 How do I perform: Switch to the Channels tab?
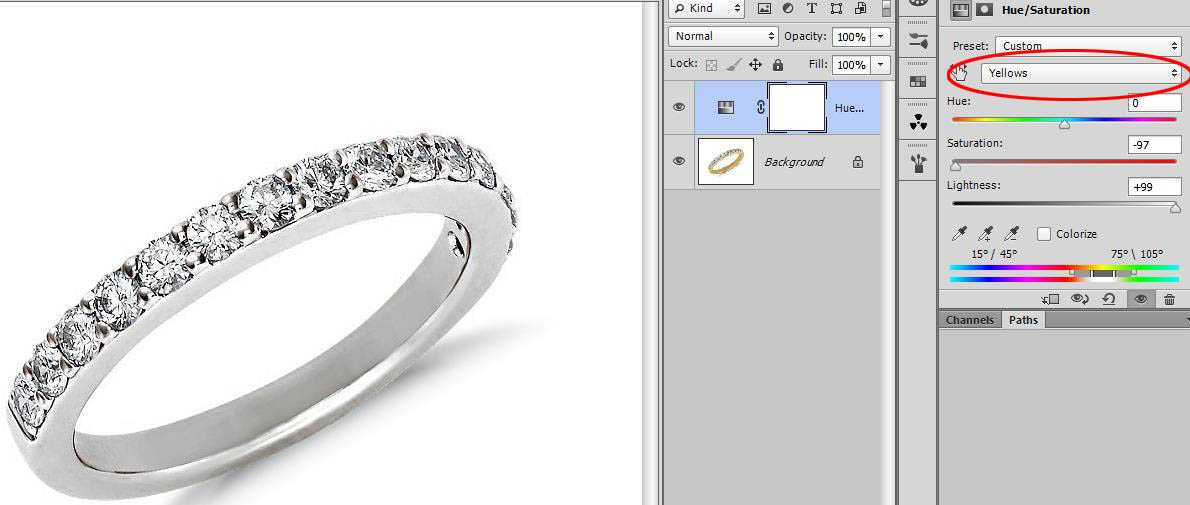[970, 320]
